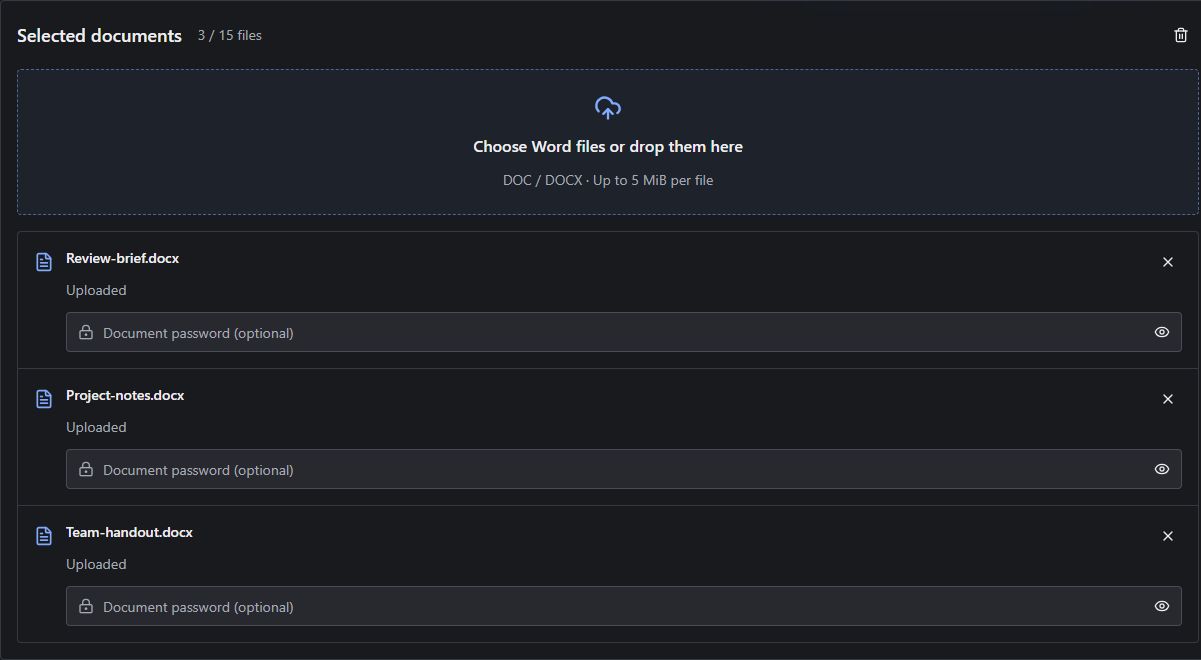Toggle password visibility for Project-notes.docx

(x=1161, y=469)
